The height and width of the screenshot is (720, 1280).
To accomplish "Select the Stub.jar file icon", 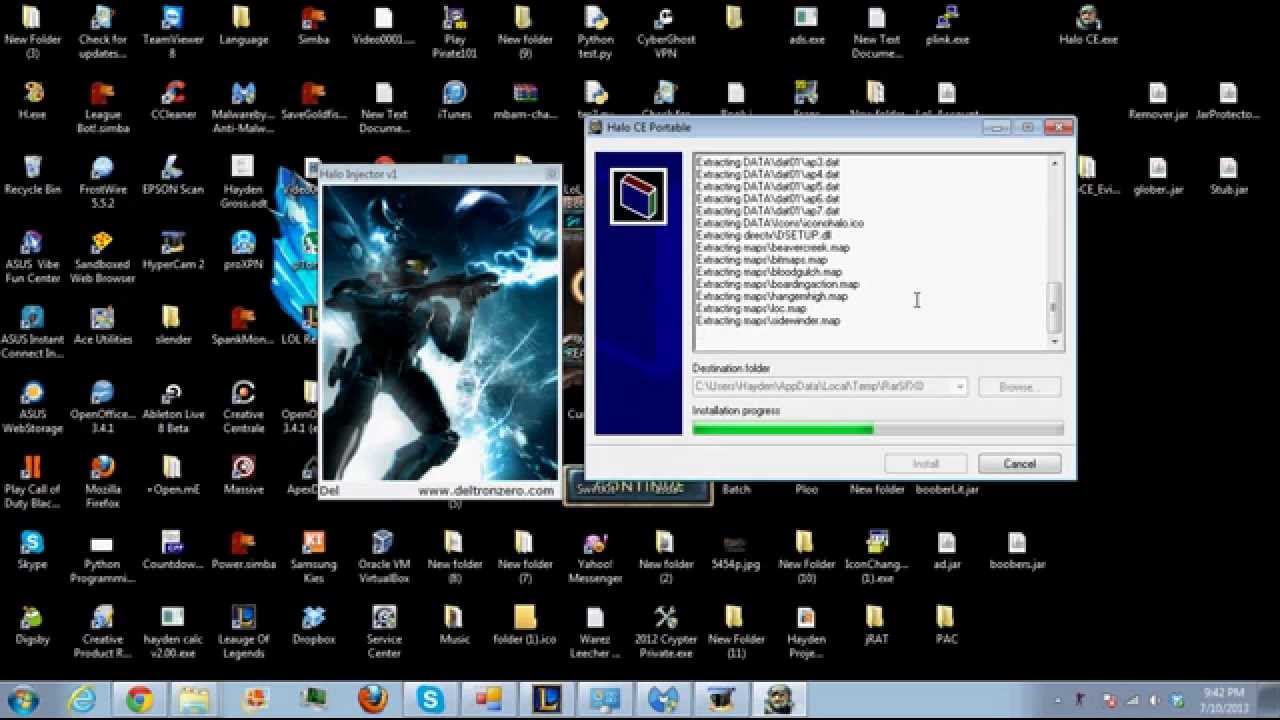I will pyautogui.click(x=1228, y=176).
